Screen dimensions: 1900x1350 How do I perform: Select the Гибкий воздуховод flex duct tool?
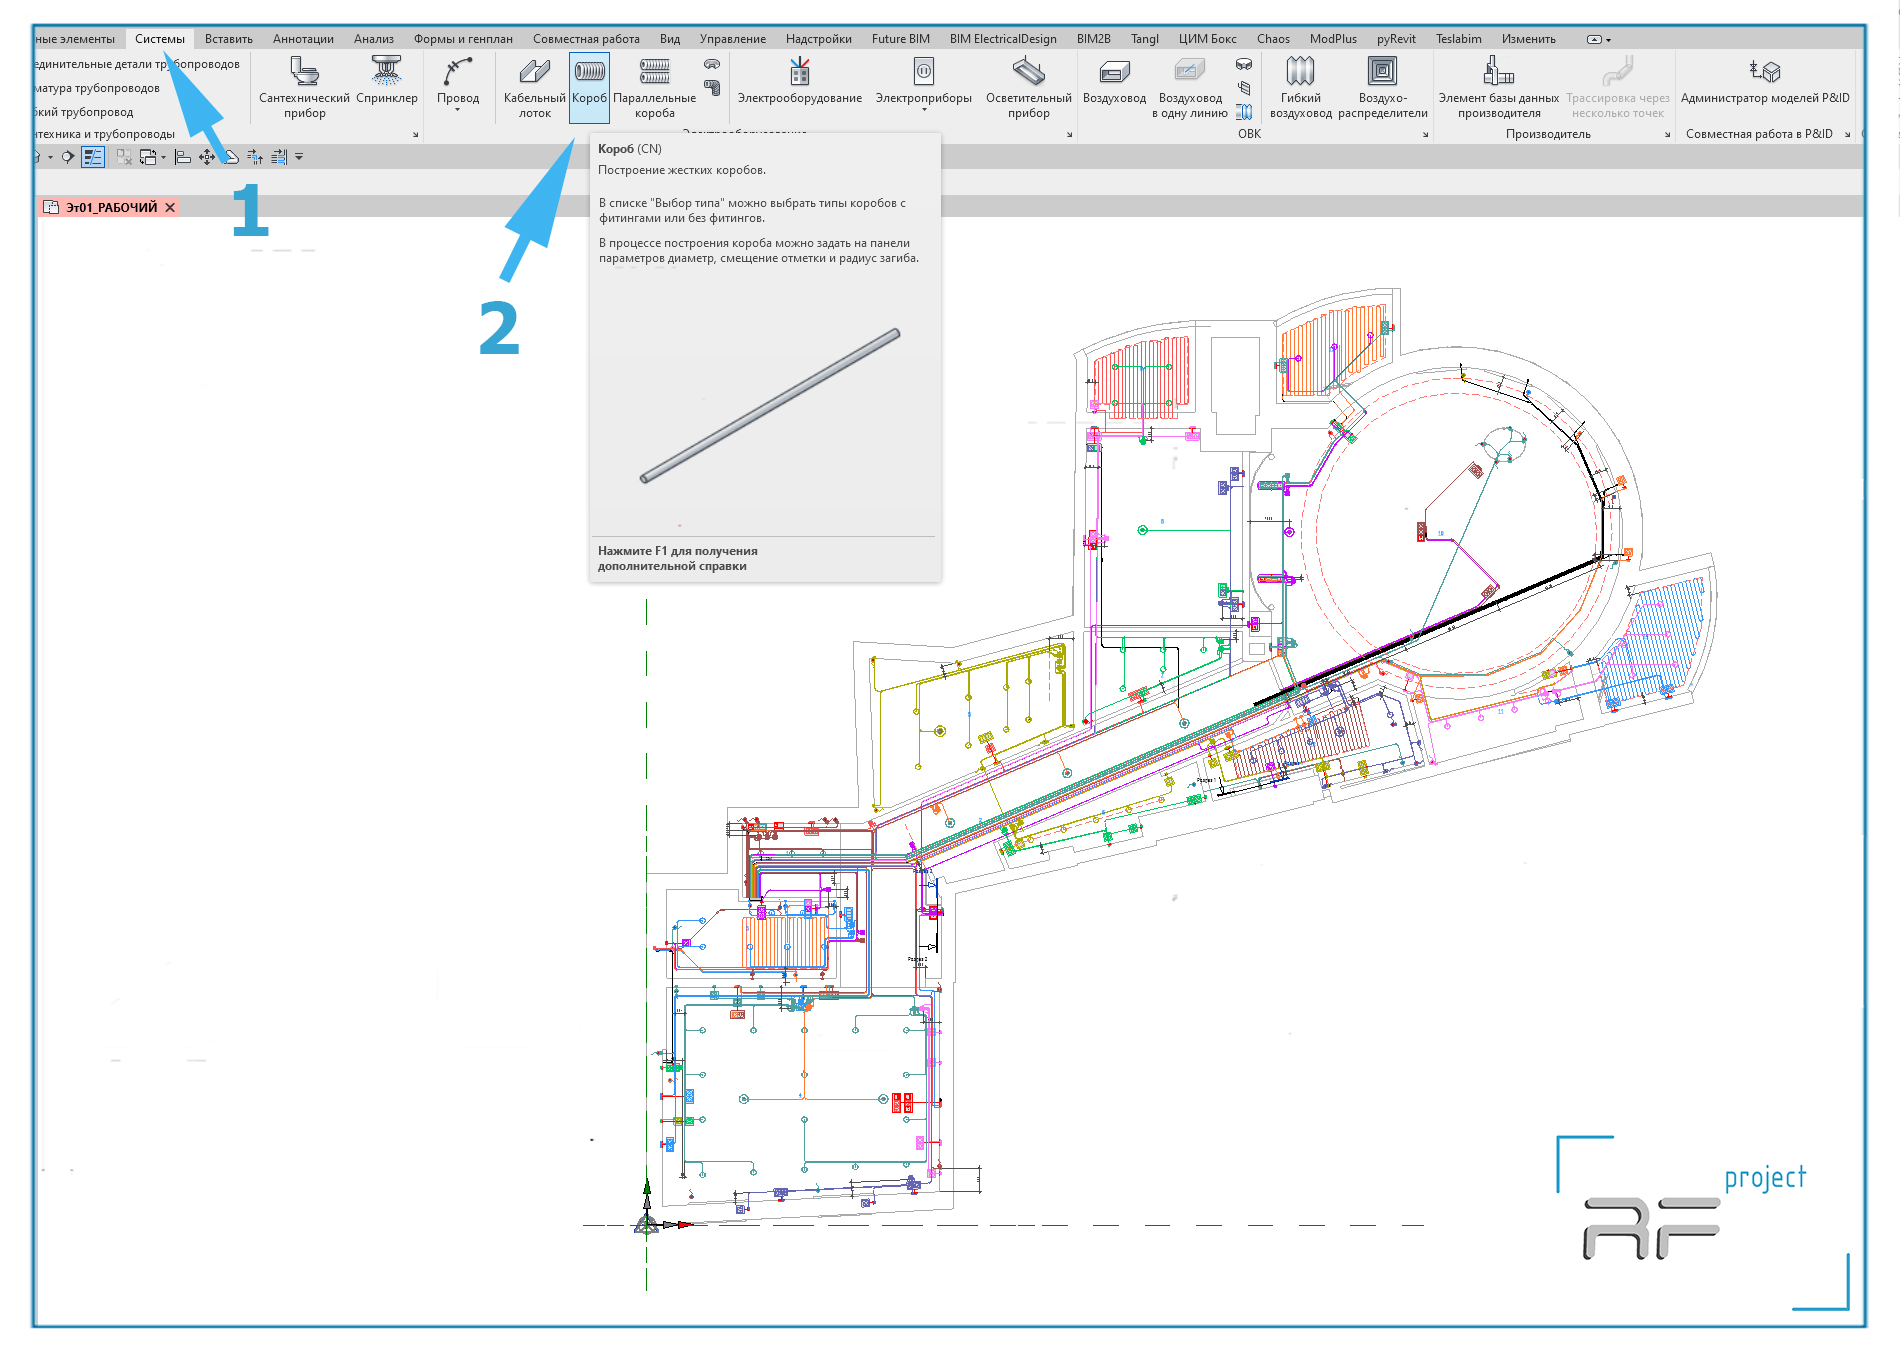click(1300, 87)
